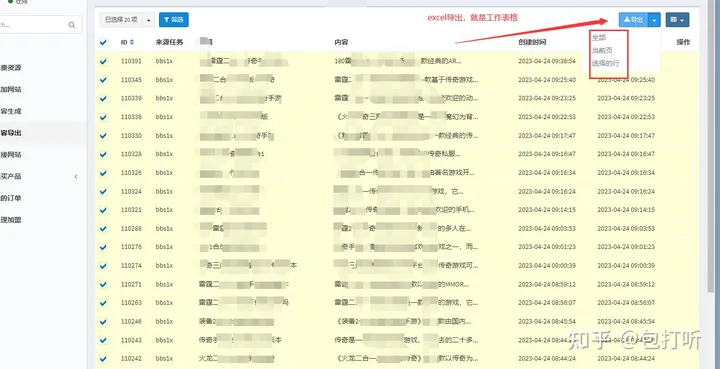Uncheck the row 110243 checkbox

click(103, 340)
